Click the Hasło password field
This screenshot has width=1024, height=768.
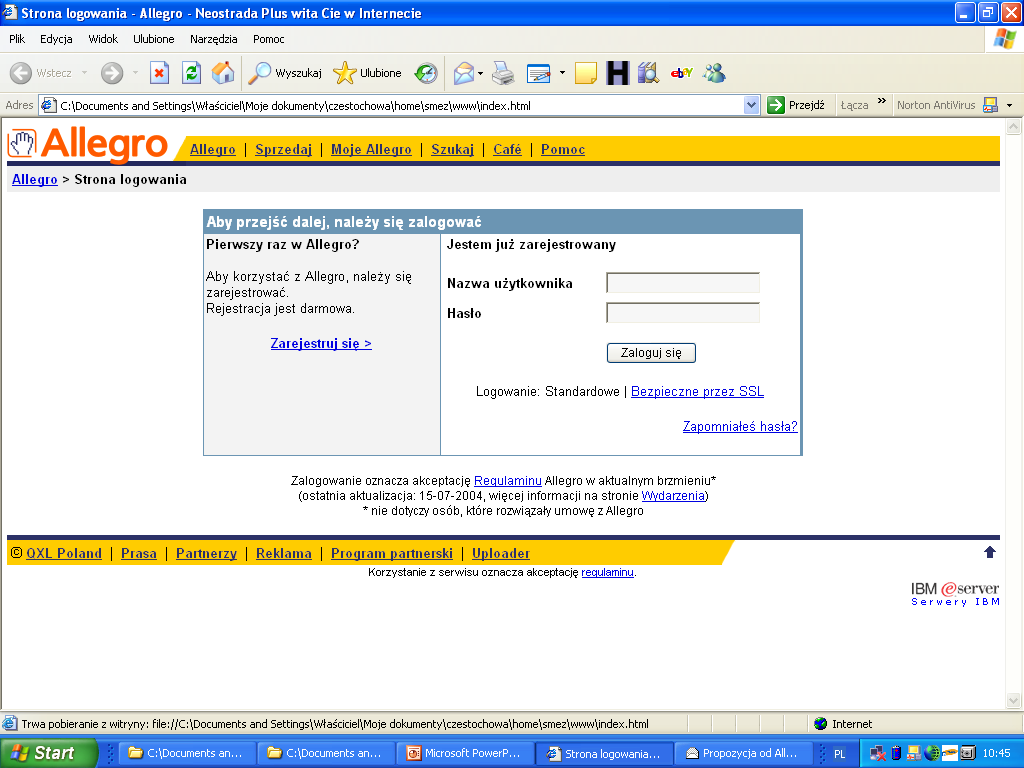pos(682,313)
